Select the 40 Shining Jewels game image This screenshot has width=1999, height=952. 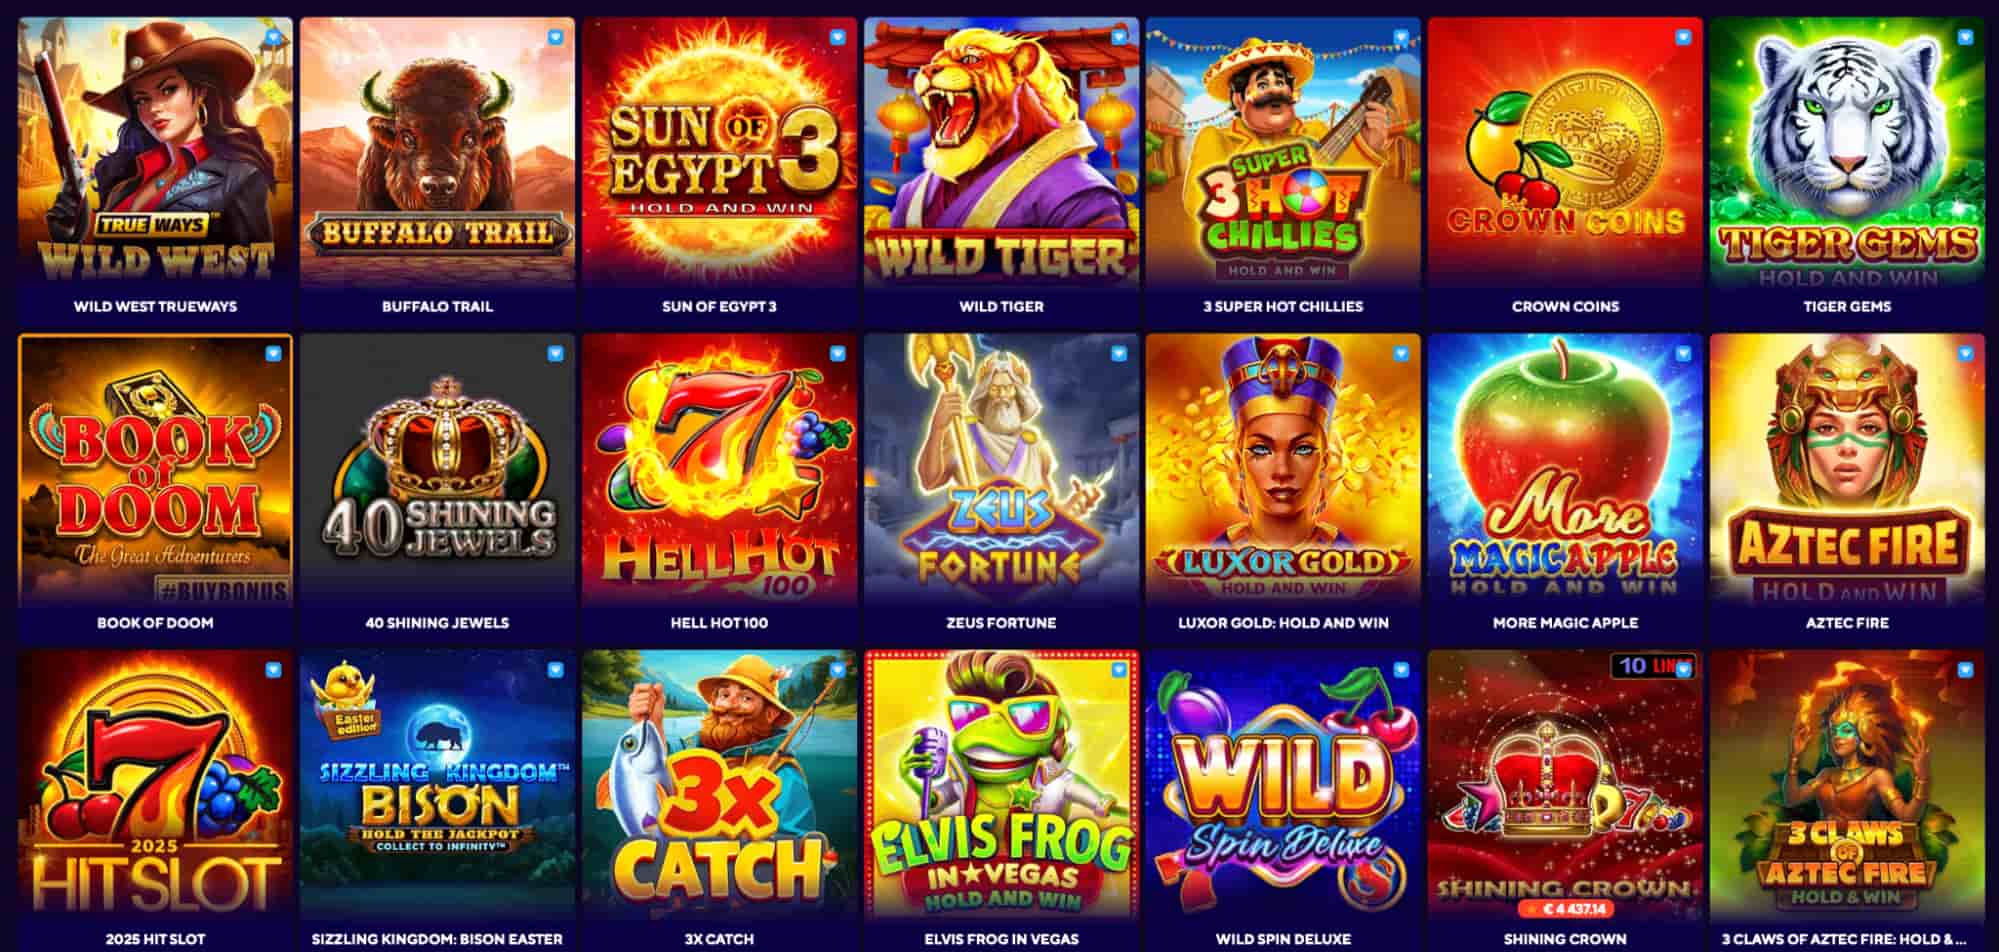coord(437,469)
